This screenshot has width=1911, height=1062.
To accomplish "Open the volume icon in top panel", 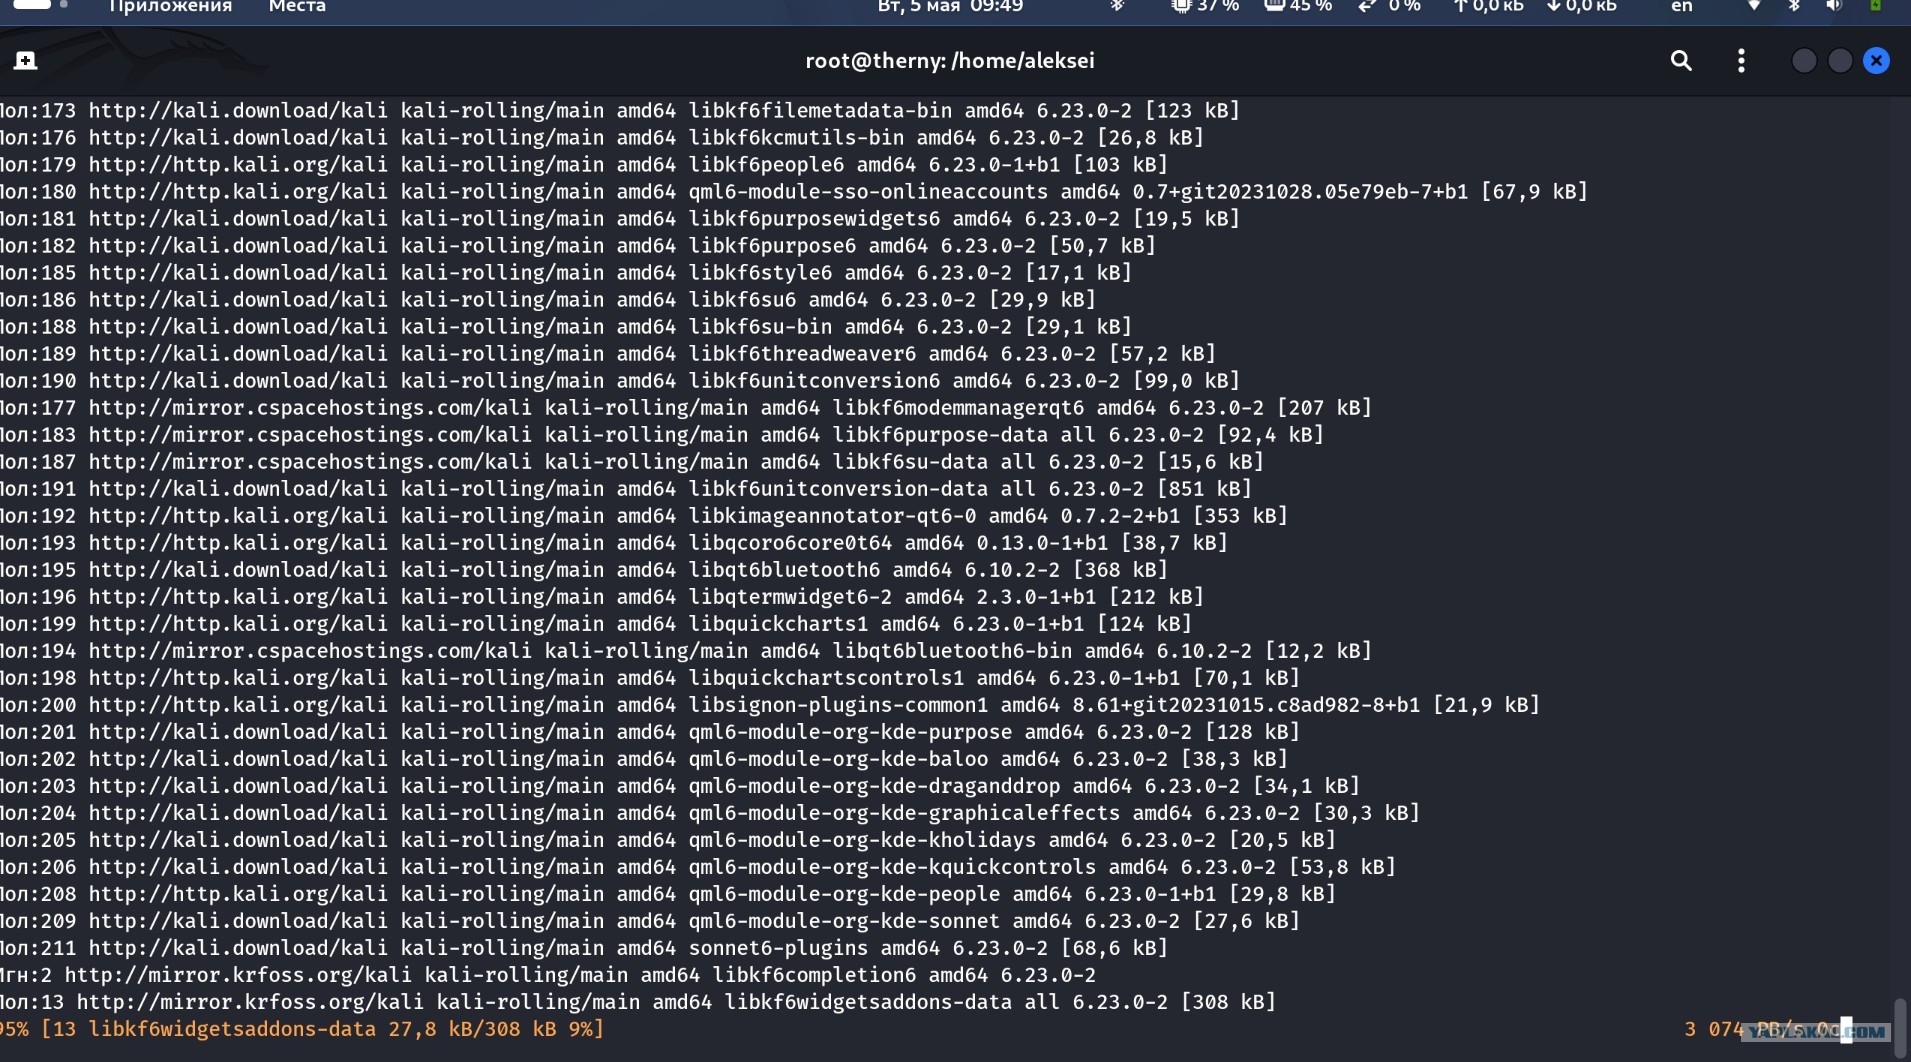I will [x=1833, y=6].
